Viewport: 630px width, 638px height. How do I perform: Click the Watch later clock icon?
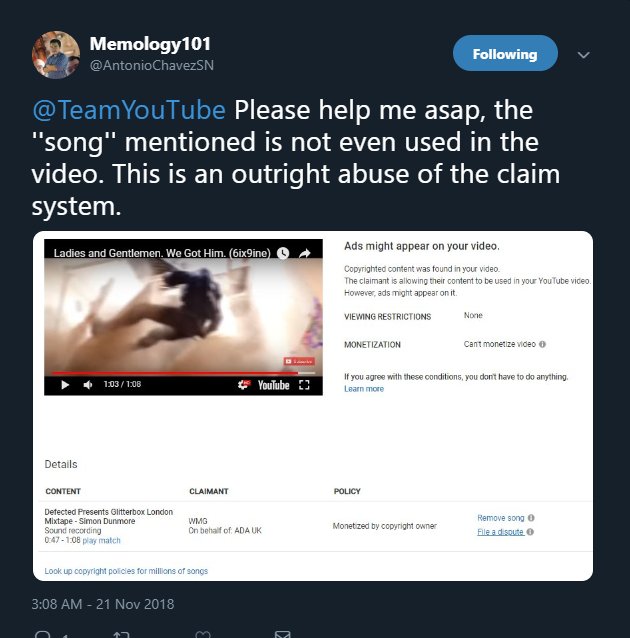[x=283, y=253]
